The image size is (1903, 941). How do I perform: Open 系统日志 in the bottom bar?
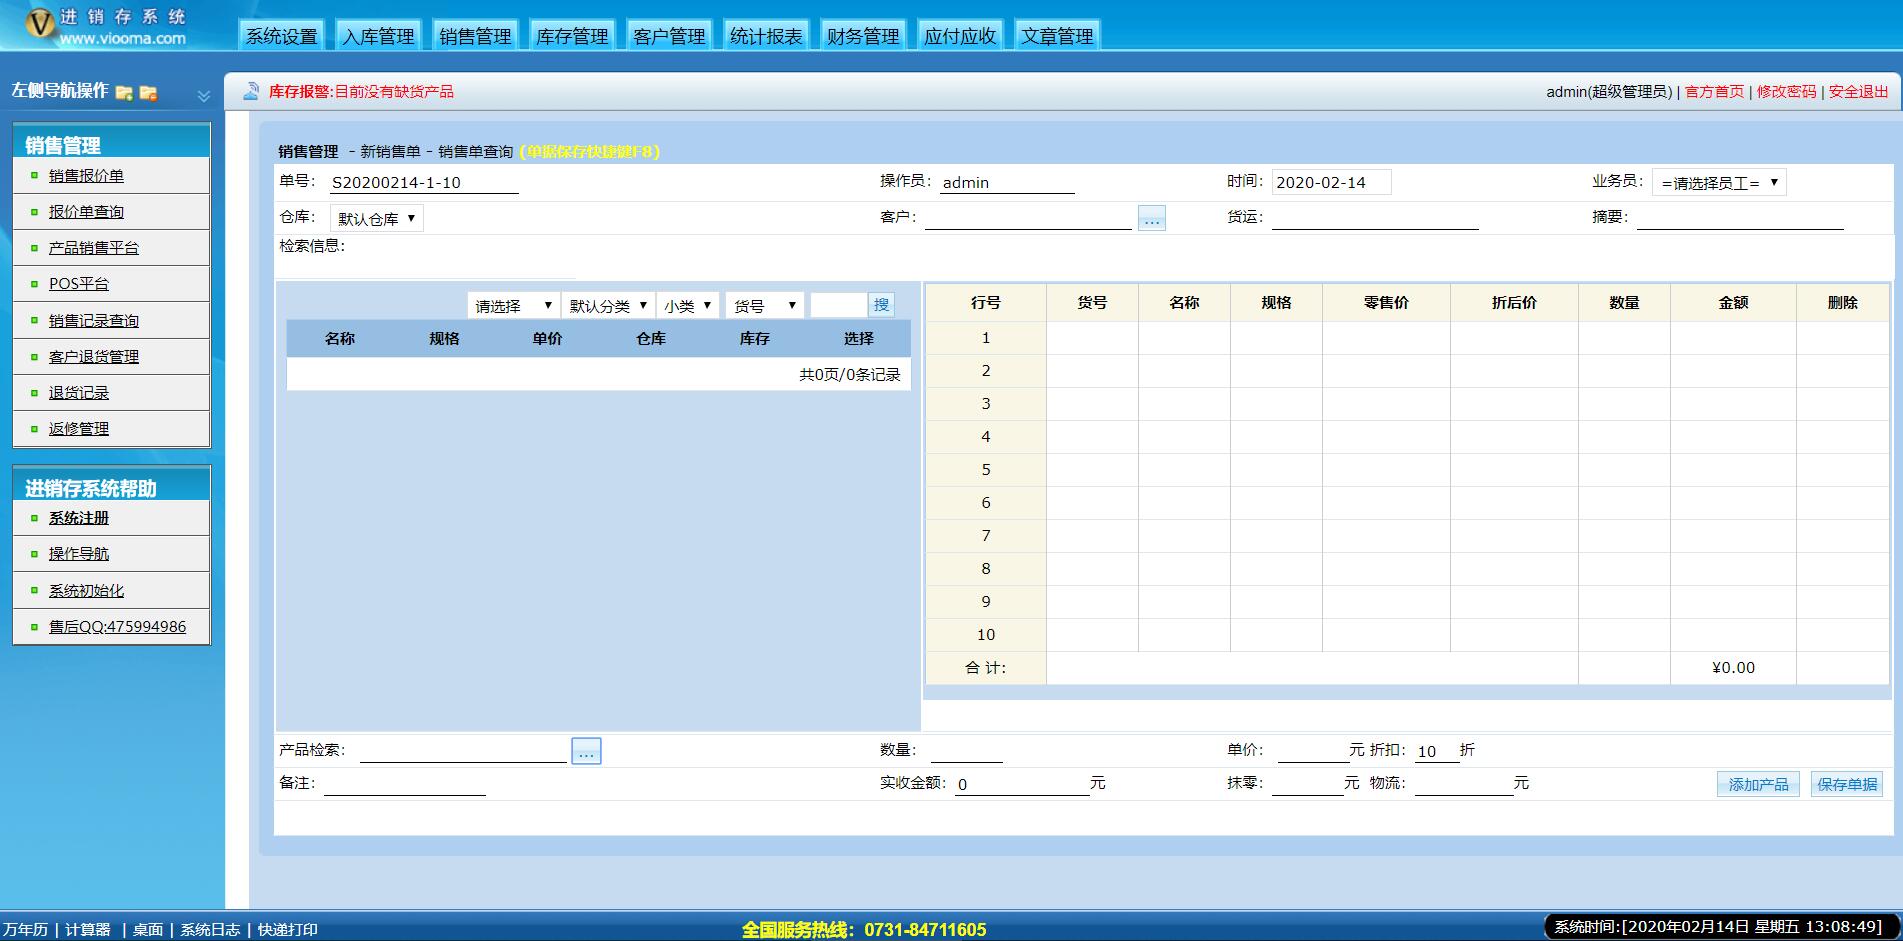210,930
